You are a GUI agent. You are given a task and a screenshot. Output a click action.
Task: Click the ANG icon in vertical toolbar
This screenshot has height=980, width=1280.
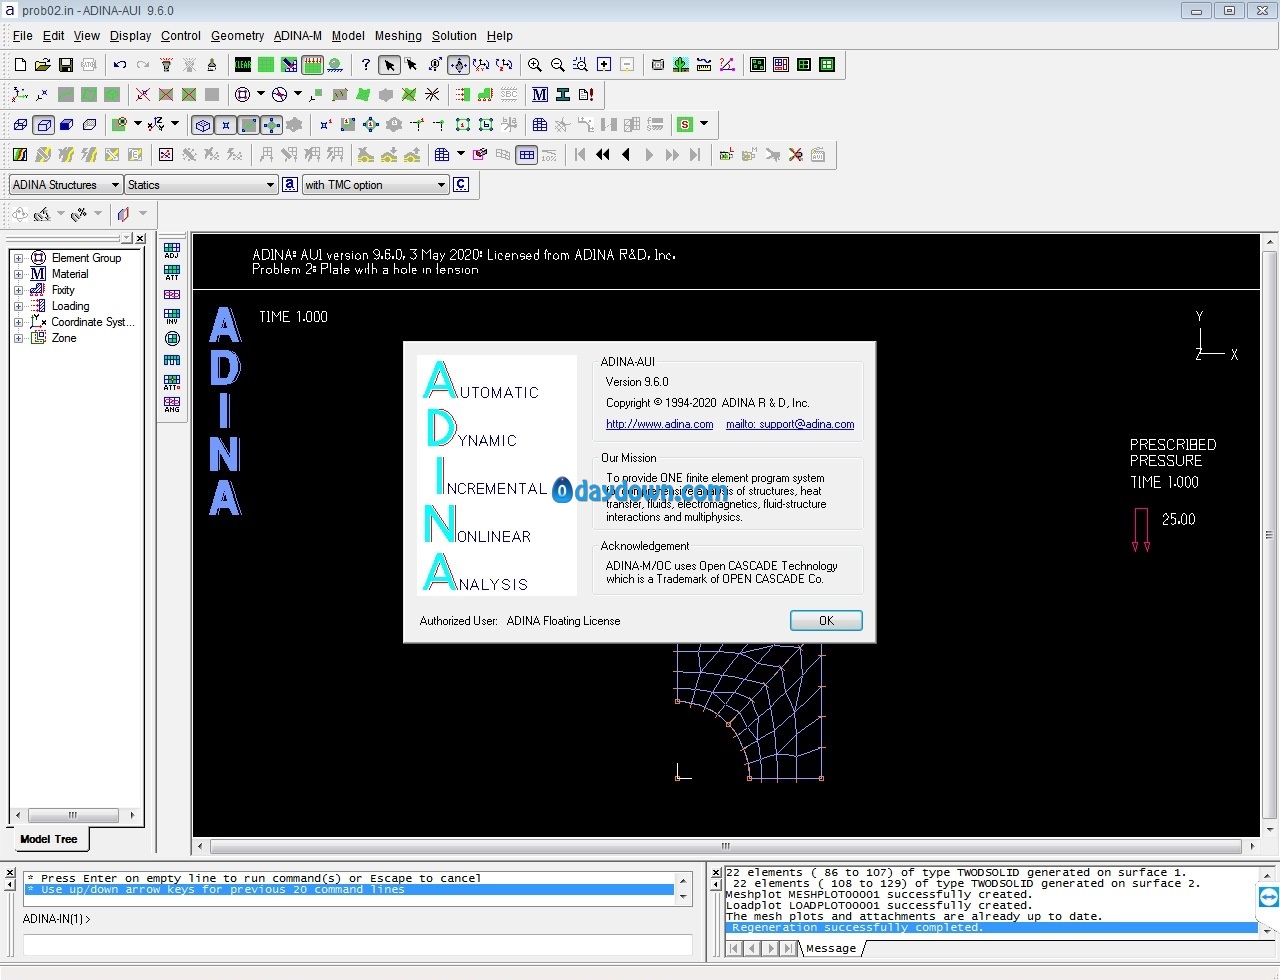[x=172, y=405]
